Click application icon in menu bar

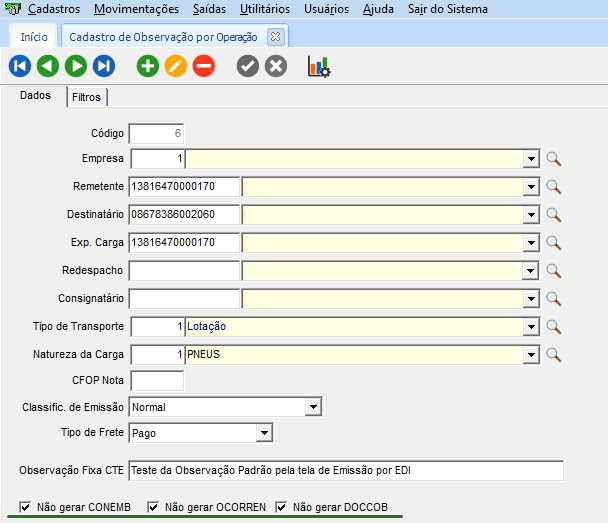coord(13,9)
